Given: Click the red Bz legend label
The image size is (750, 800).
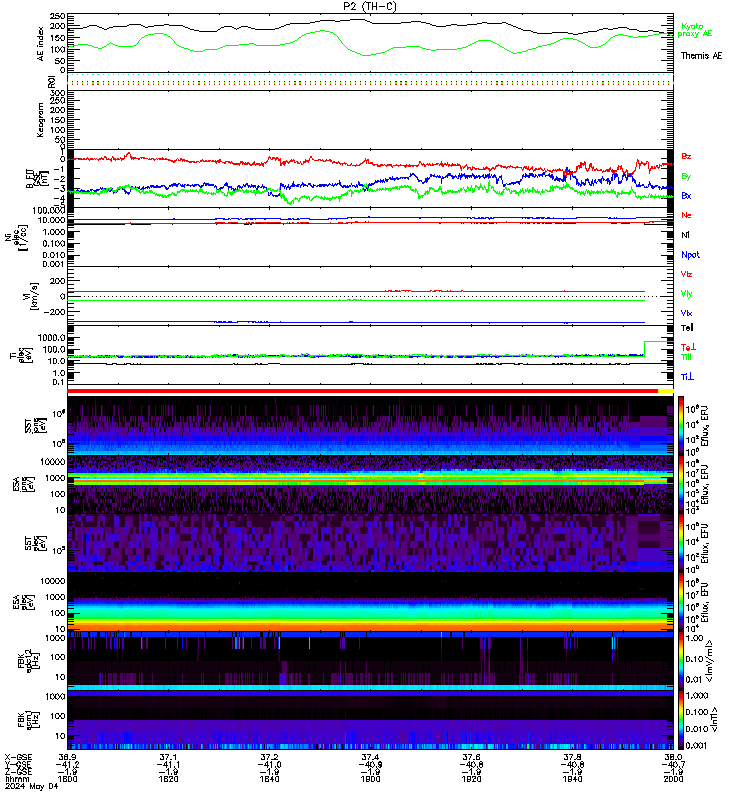Looking at the screenshot, I should point(686,156).
